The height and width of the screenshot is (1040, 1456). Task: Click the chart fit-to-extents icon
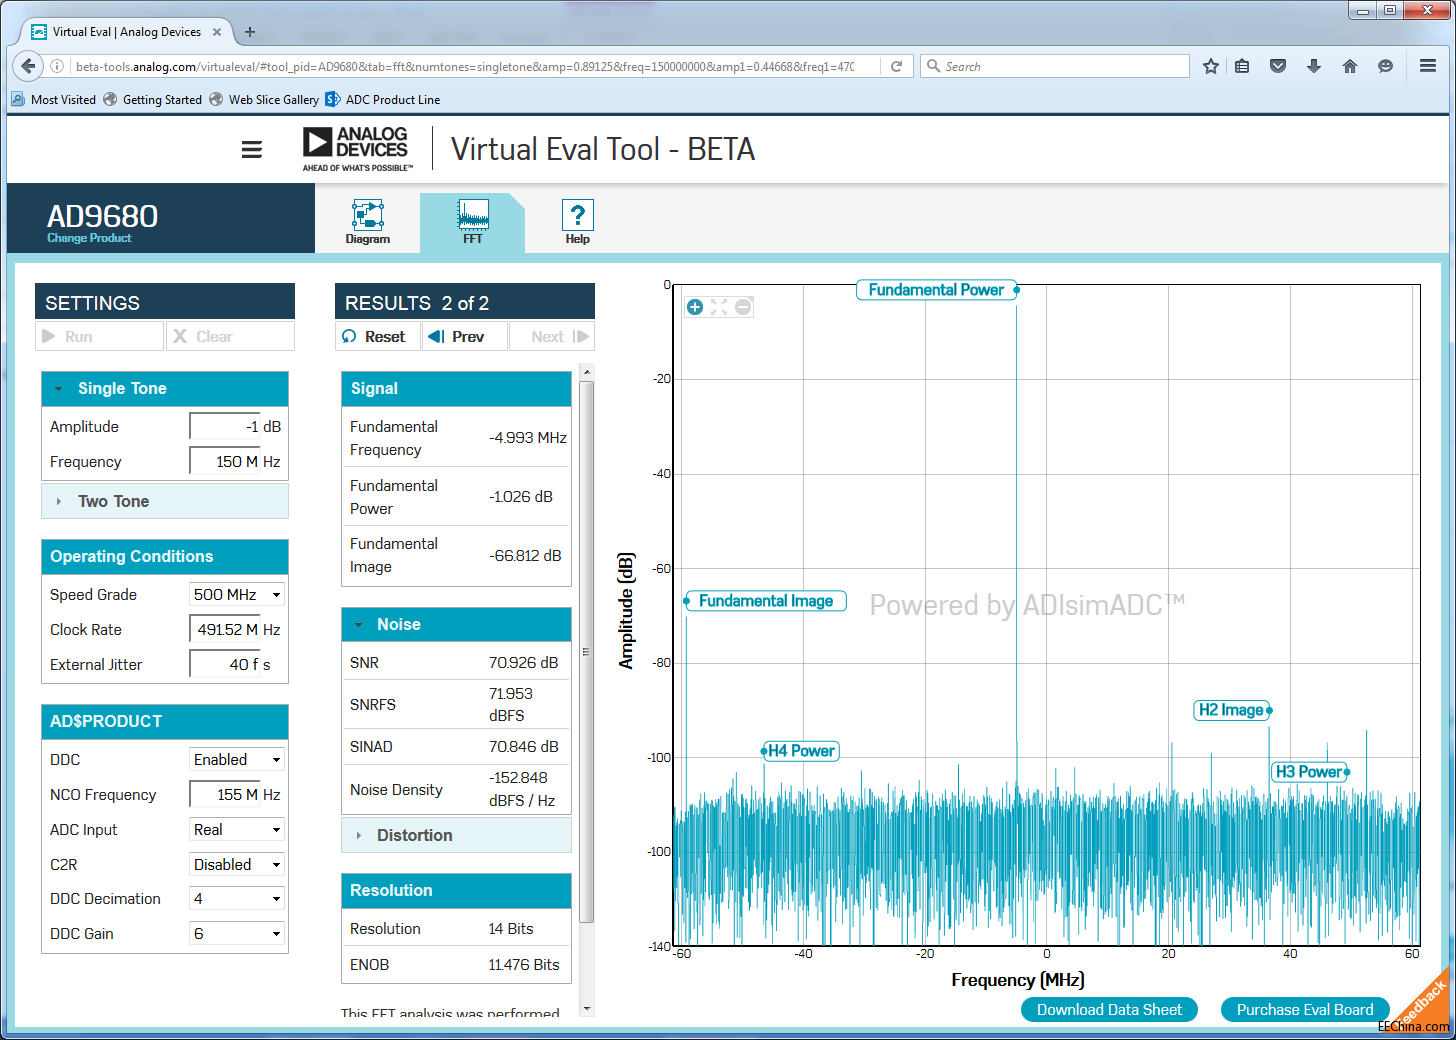719,307
